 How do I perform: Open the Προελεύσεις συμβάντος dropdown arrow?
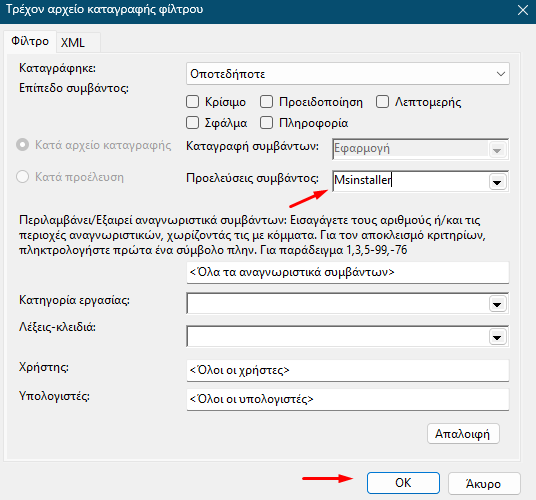pos(497,182)
